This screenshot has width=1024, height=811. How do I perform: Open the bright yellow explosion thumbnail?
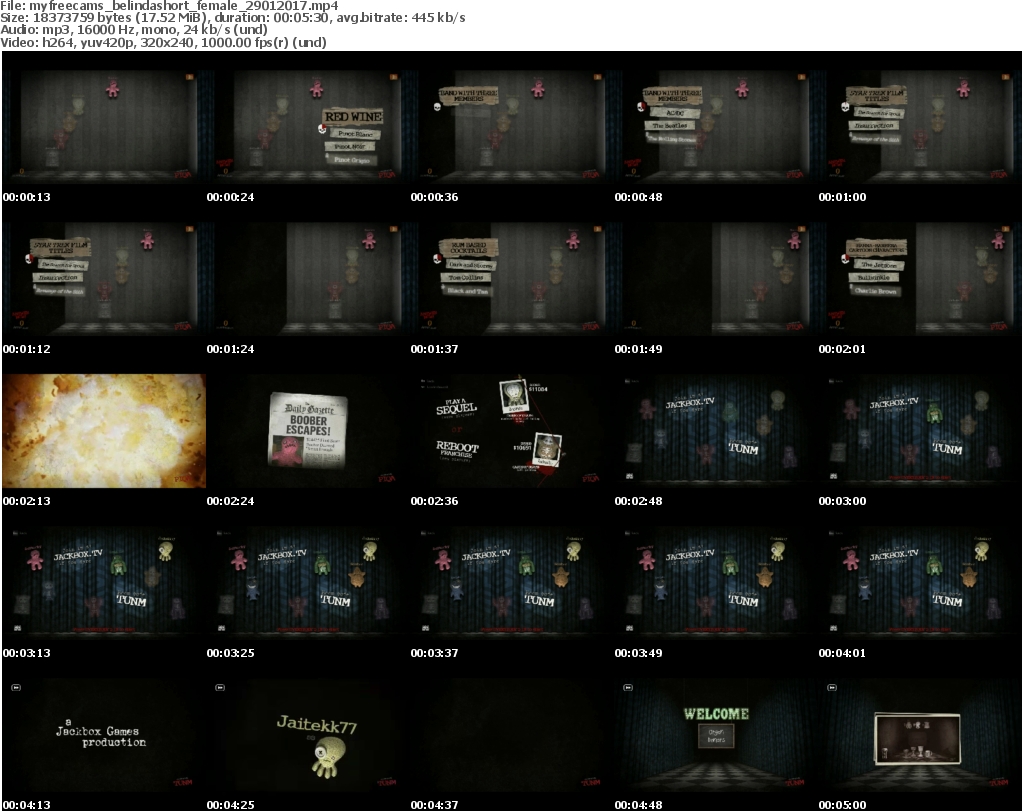104,431
